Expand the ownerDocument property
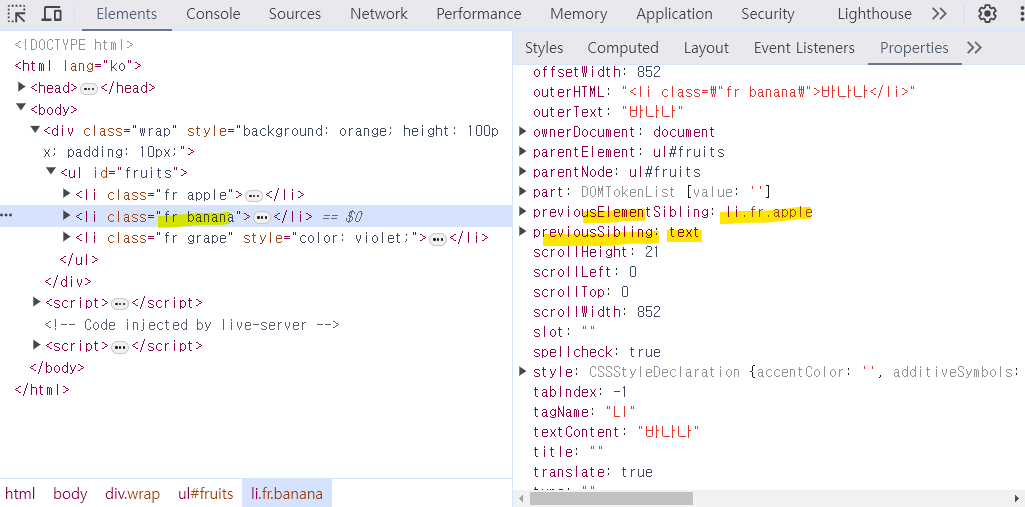The image size is (1025, 507). coord(522,131)
